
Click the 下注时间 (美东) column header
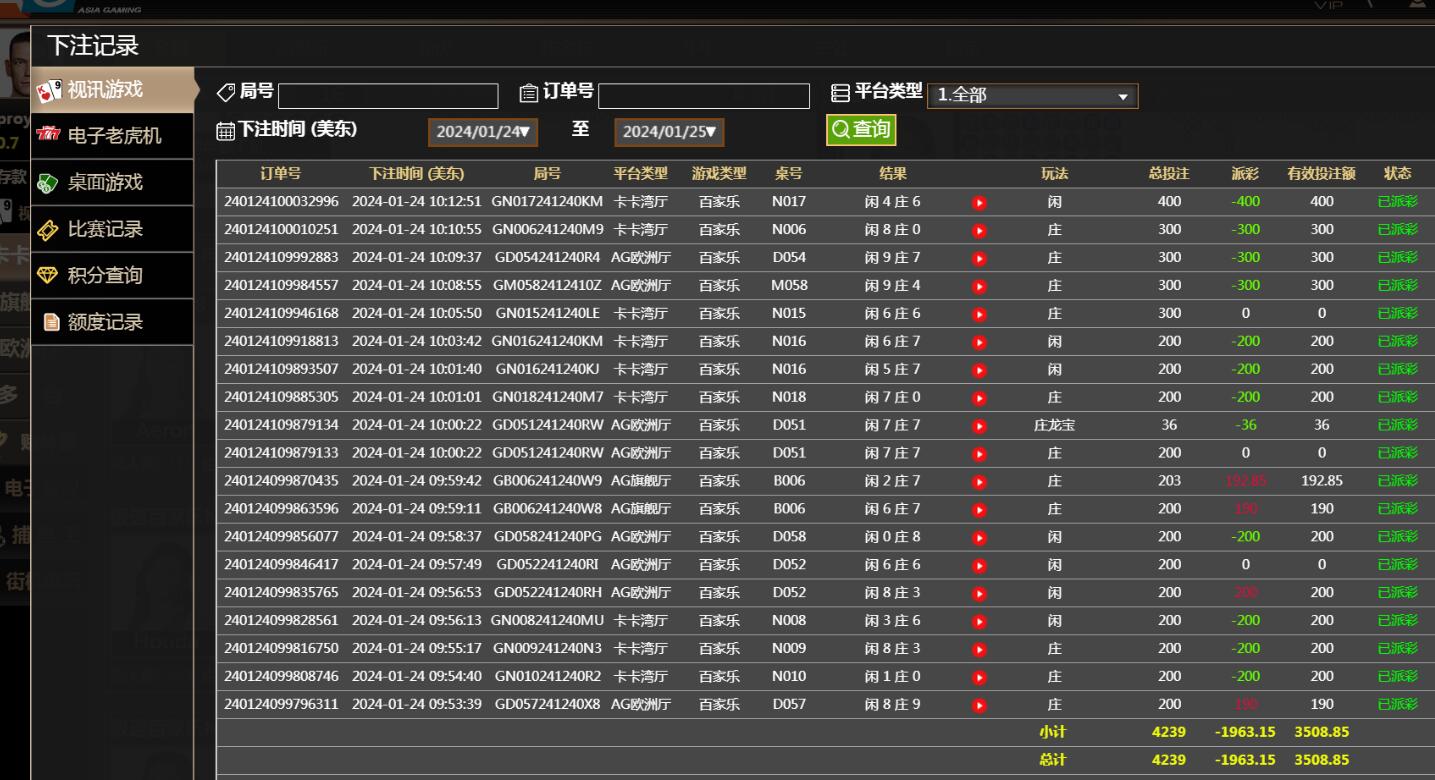417,174
